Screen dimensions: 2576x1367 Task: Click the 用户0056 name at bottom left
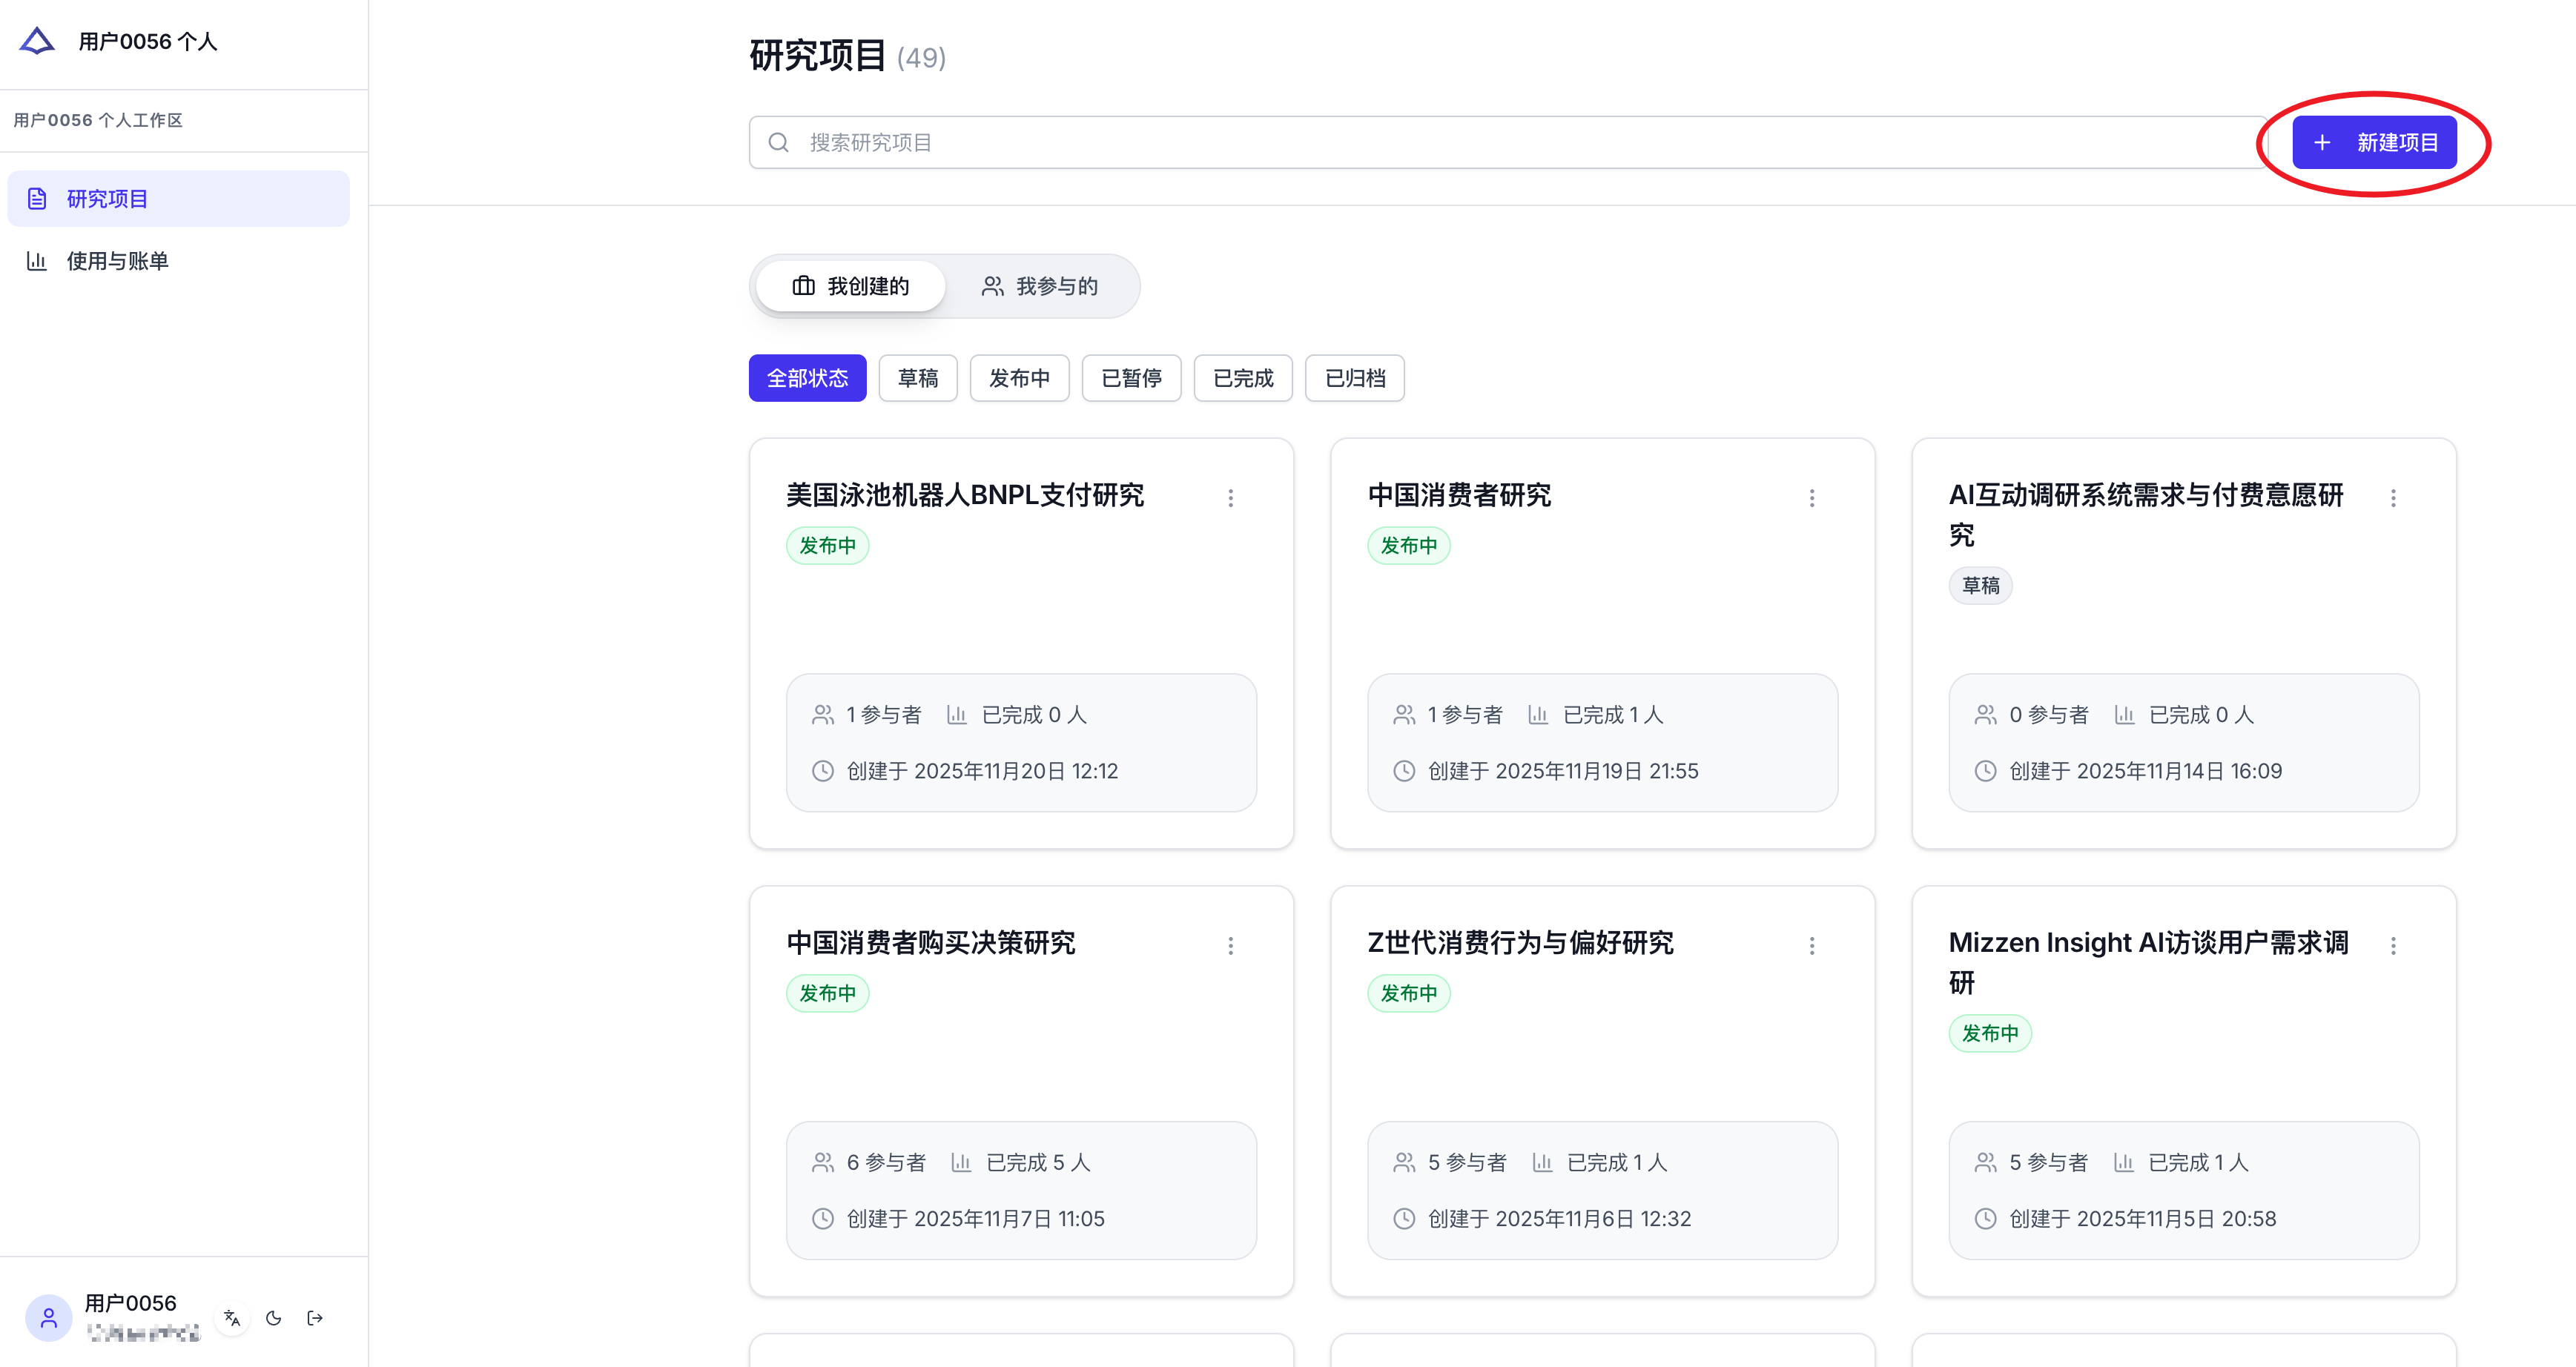[130, 1302]
